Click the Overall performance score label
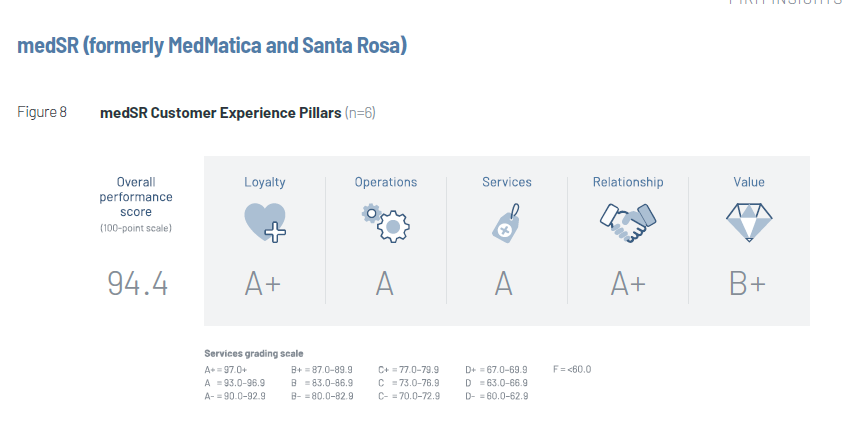The height and width of the screenshot is (433, 861). click(136, 197)
